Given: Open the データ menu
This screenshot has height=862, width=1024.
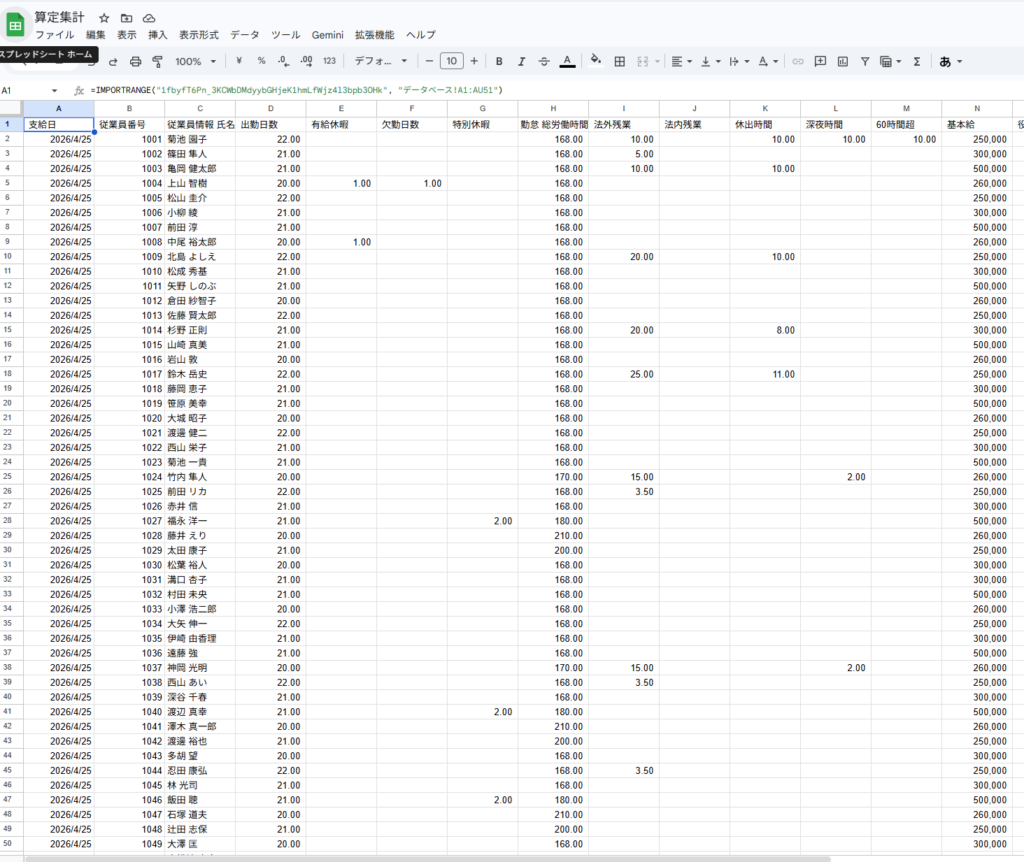Looking at the screenshot, I should [x=244, y=34].
